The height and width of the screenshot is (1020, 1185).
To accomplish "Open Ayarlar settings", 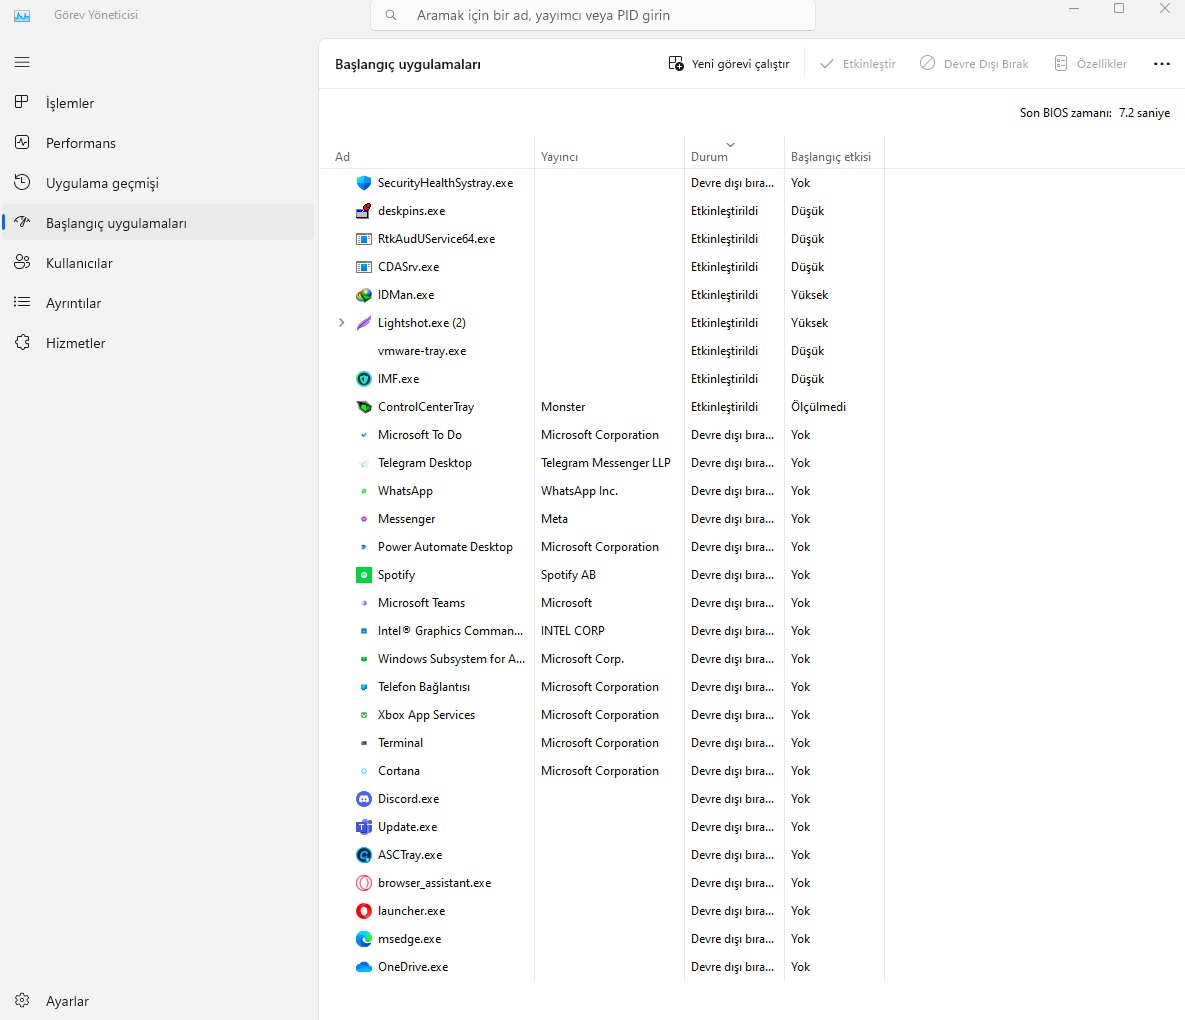I will [158, 1000].
